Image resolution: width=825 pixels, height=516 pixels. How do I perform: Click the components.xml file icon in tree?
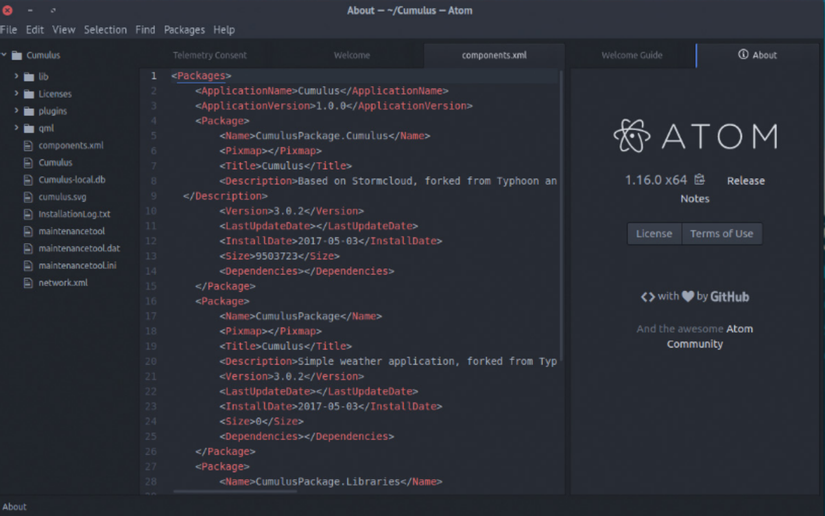[x=28, y=145]
